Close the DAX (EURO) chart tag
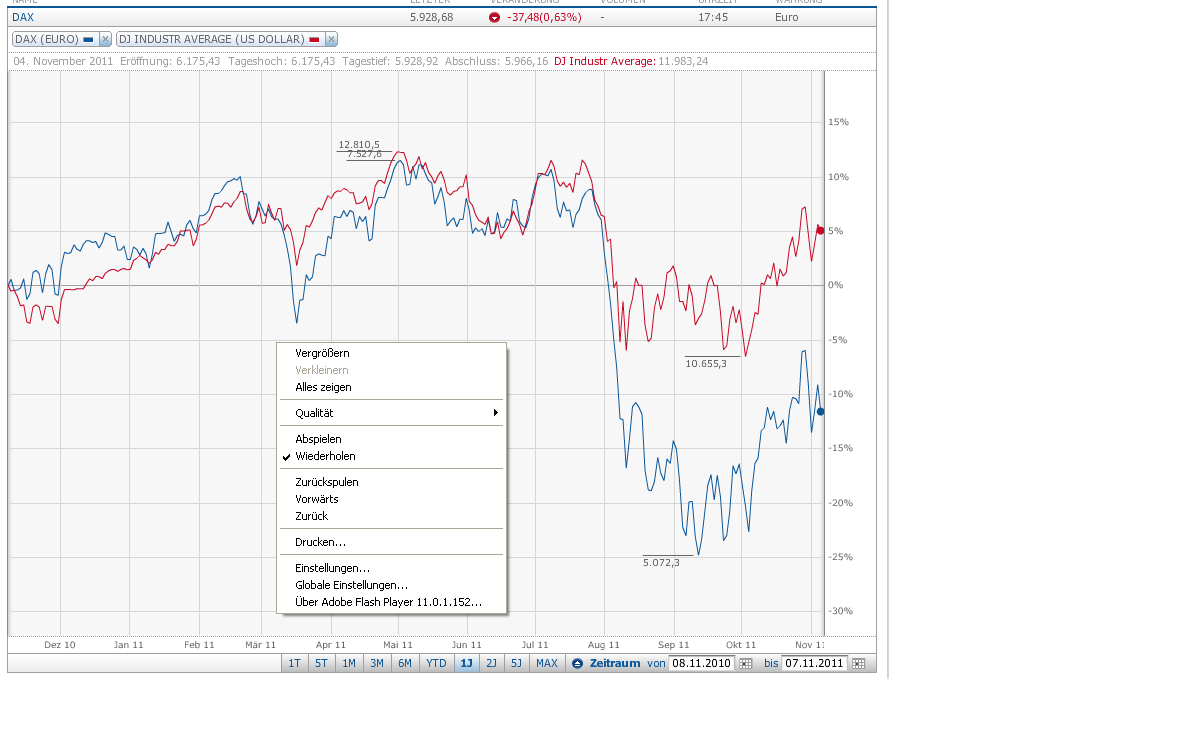 tap(106, 37)
